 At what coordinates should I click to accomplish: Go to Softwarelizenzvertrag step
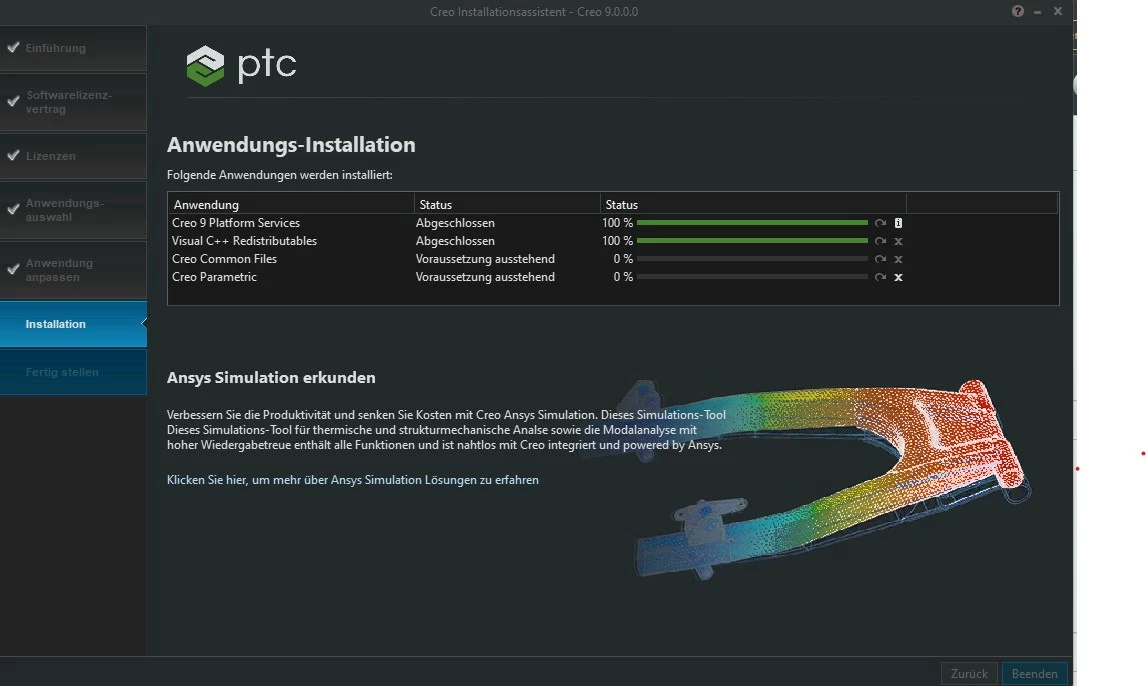pyautogui.click(x=73, y=102)
